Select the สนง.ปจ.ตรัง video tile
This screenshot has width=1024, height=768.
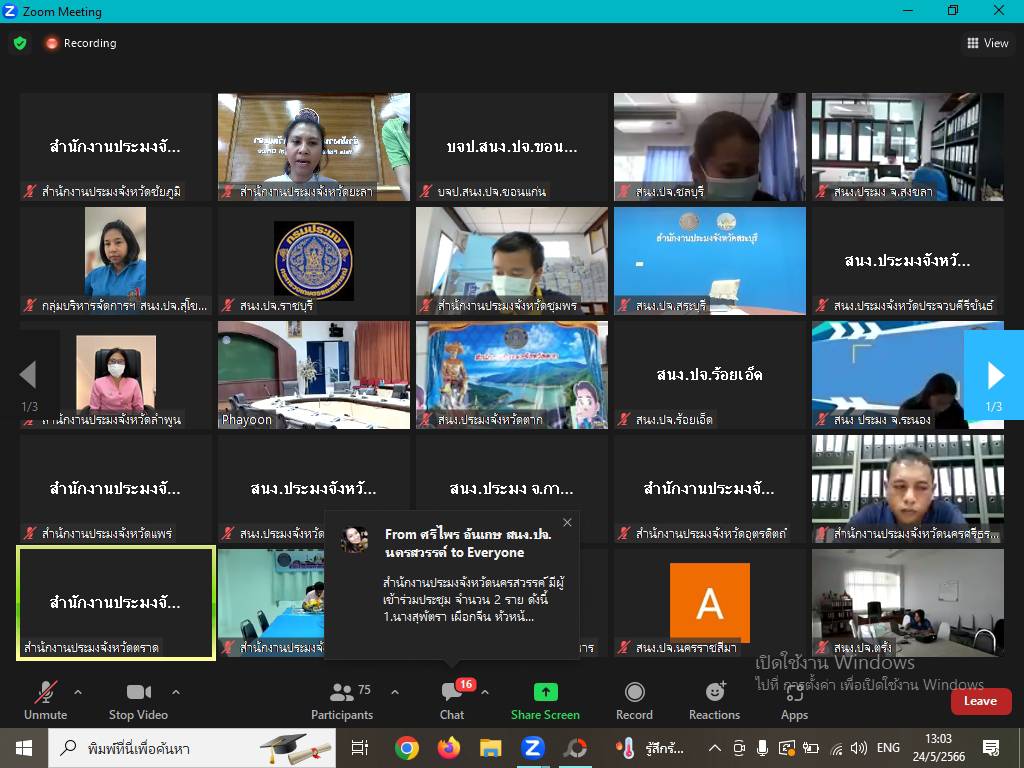click(908, 603)
